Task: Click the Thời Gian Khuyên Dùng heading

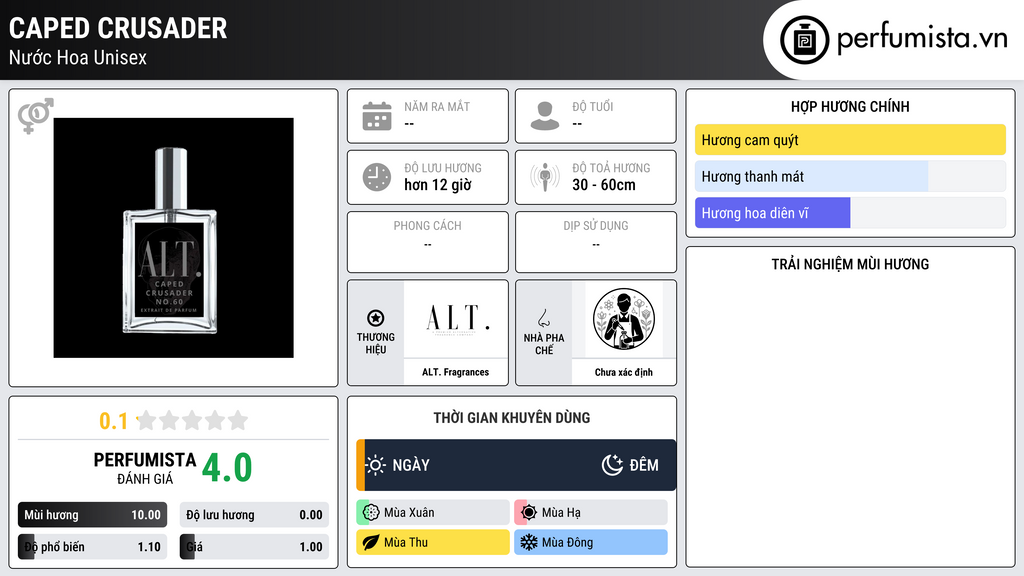Action: coord(512,418)
